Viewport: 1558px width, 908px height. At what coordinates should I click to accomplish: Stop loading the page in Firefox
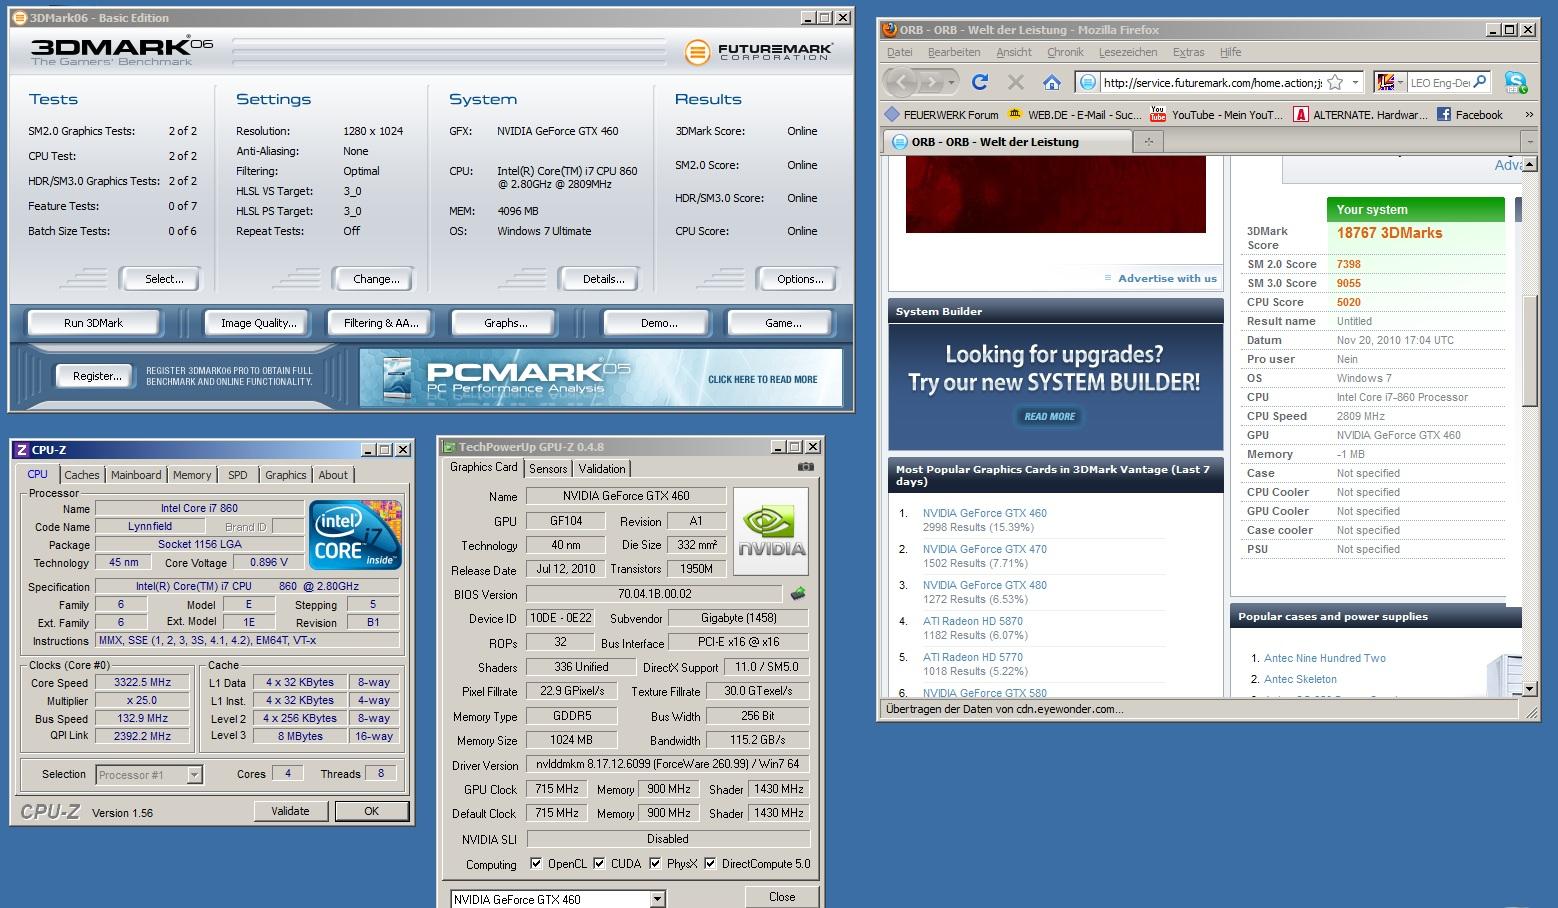tap(1016, 82)
